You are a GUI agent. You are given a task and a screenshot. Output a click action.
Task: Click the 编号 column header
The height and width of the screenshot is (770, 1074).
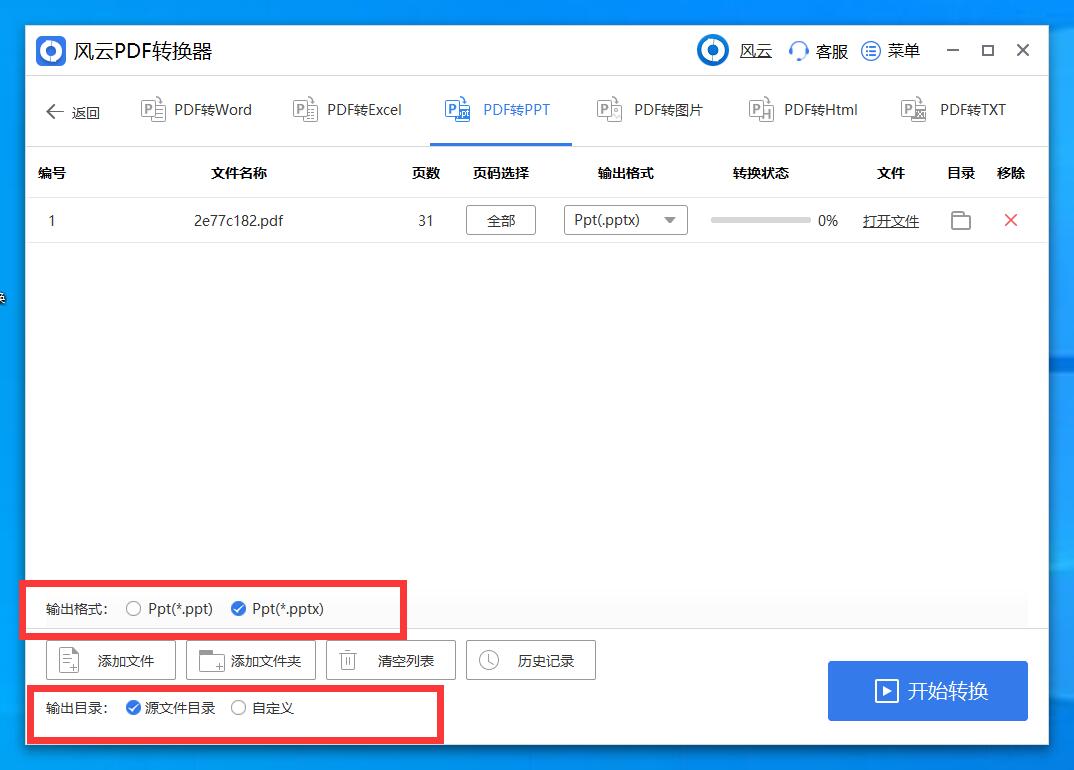pos(52,173)
